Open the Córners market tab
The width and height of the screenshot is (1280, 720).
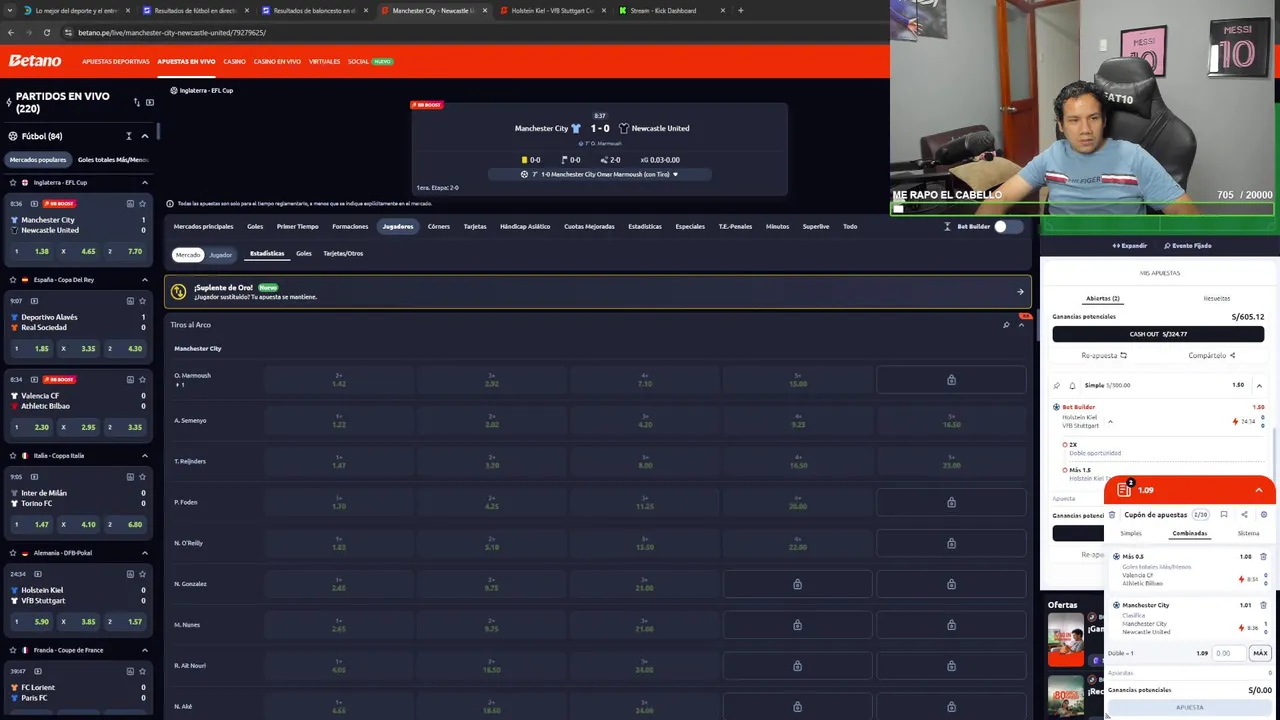(x=439, y=227)
